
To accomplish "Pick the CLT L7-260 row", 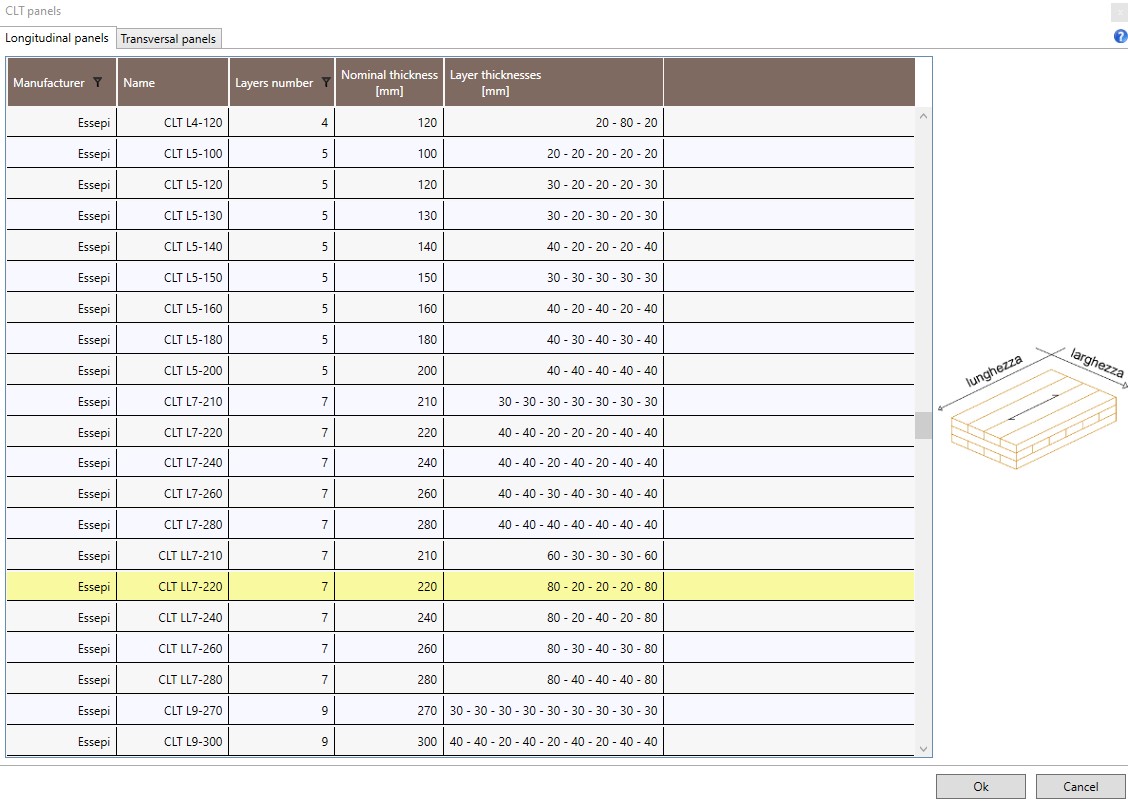I will pyautogui.click(x=461, y=494).
